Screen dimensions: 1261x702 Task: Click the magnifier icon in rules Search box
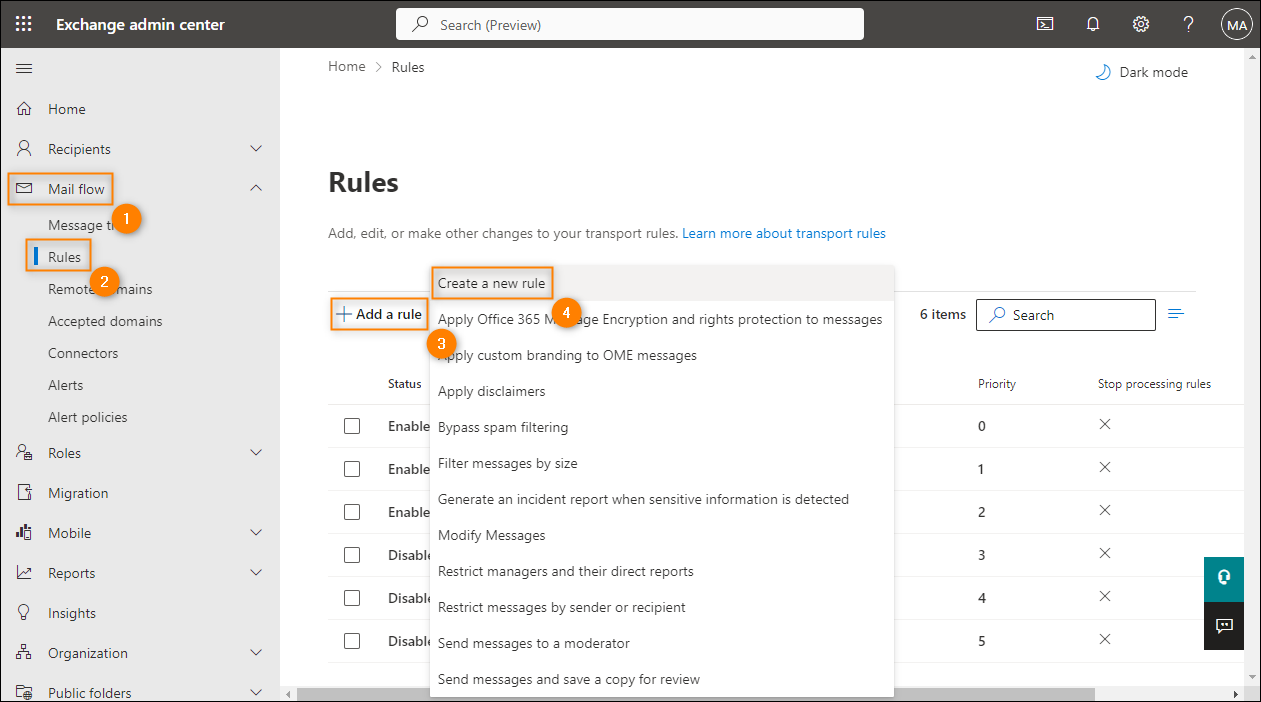coord(997,315)
